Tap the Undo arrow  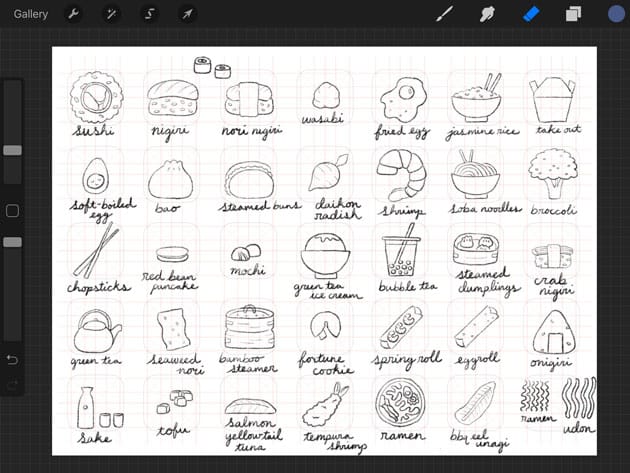click(12, 359)
